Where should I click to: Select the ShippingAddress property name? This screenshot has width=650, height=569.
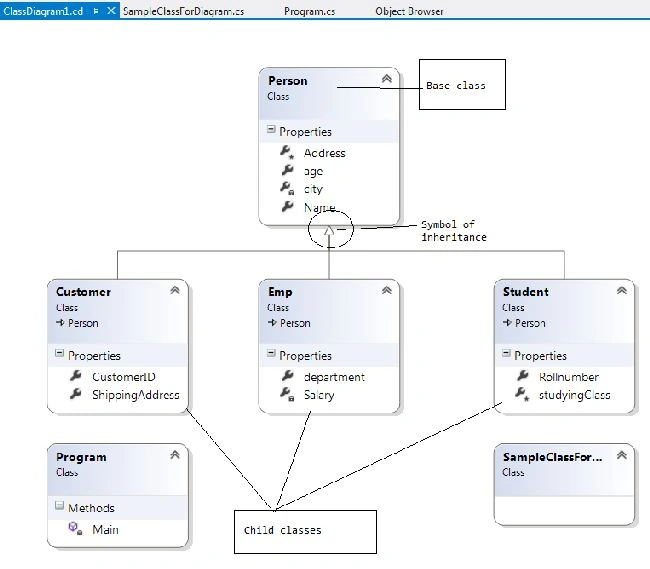pyautogui.click(x=136, y=395)
